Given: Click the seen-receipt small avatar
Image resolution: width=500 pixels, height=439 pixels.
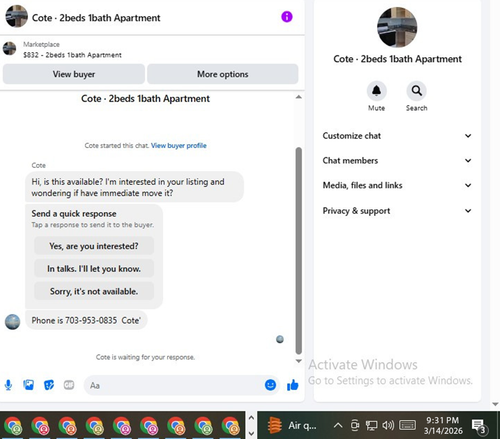Looking at the screenshot, I should pyautogui.click(x=280, y=339).
